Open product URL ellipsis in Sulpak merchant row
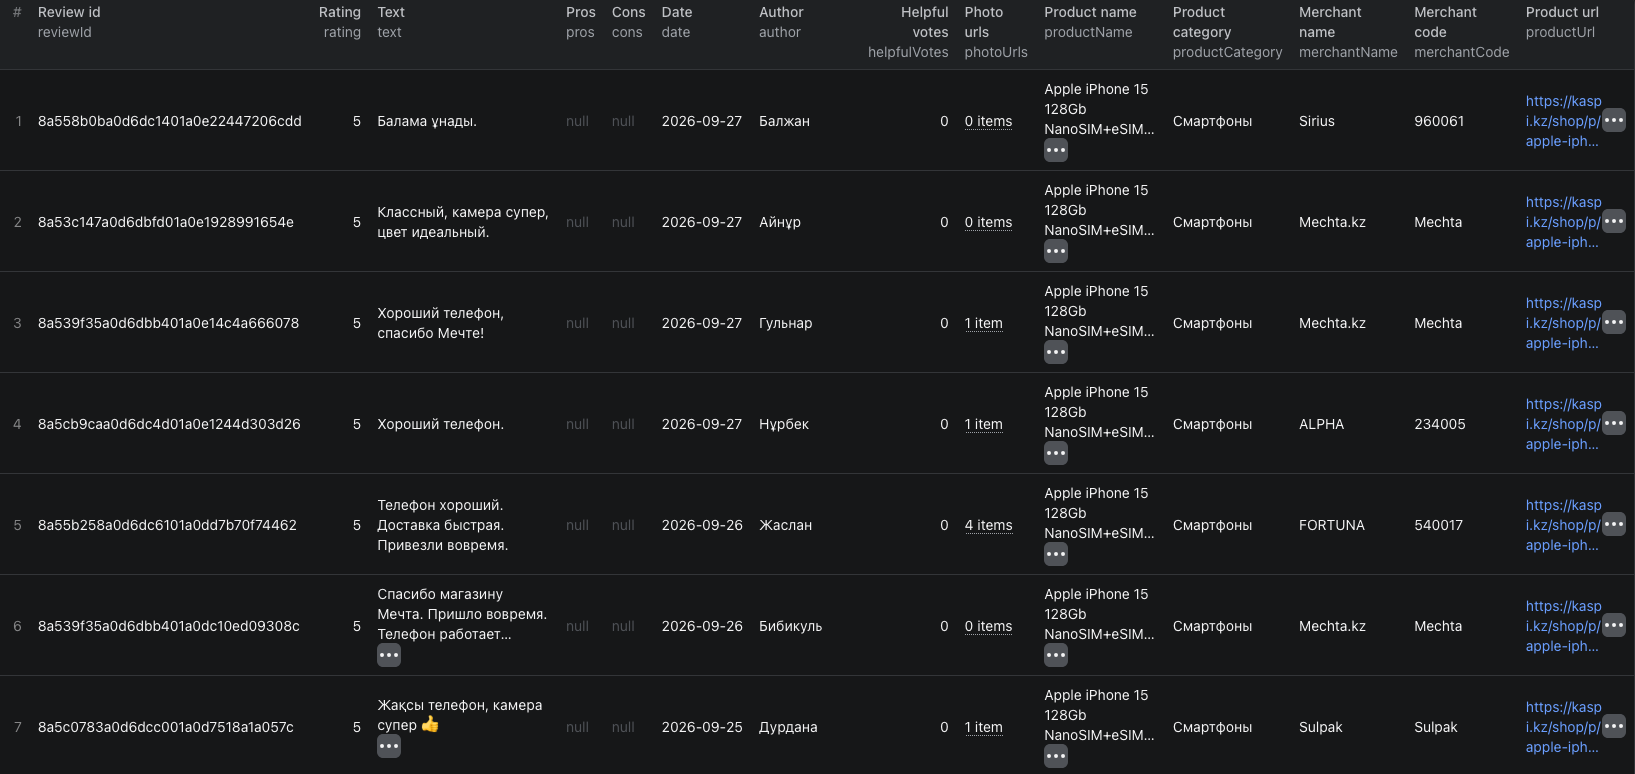Image resolution: width=1635 pixels, height=774 pixels. coord(1614,726)
